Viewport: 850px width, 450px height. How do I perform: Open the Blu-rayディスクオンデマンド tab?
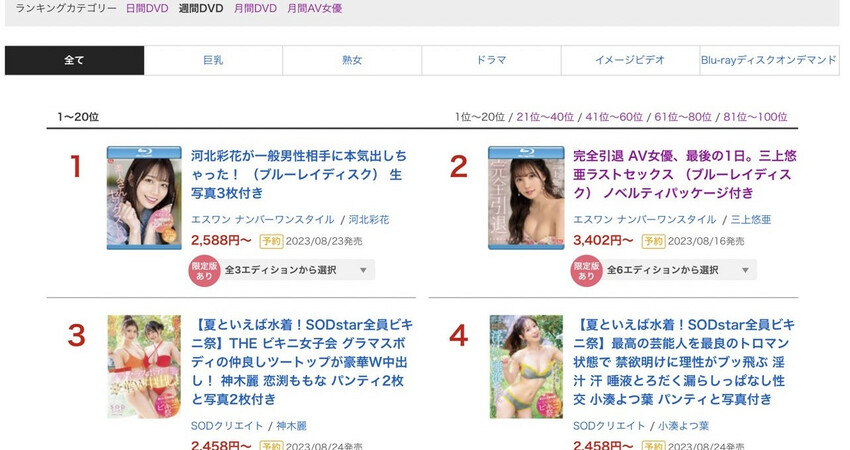pos(769,60)
